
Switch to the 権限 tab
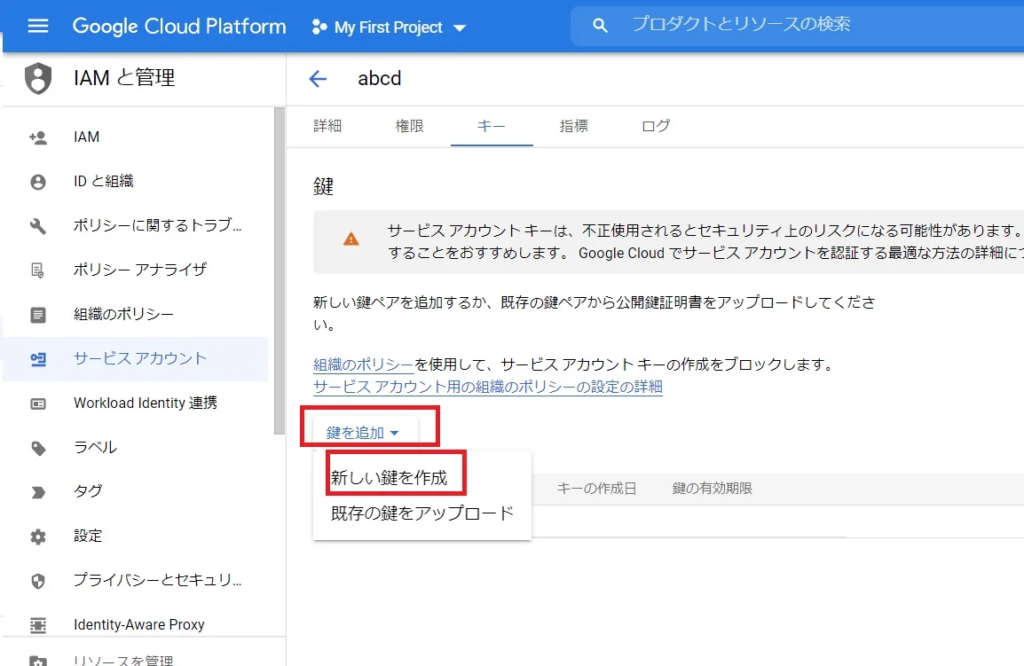point(409,126)
